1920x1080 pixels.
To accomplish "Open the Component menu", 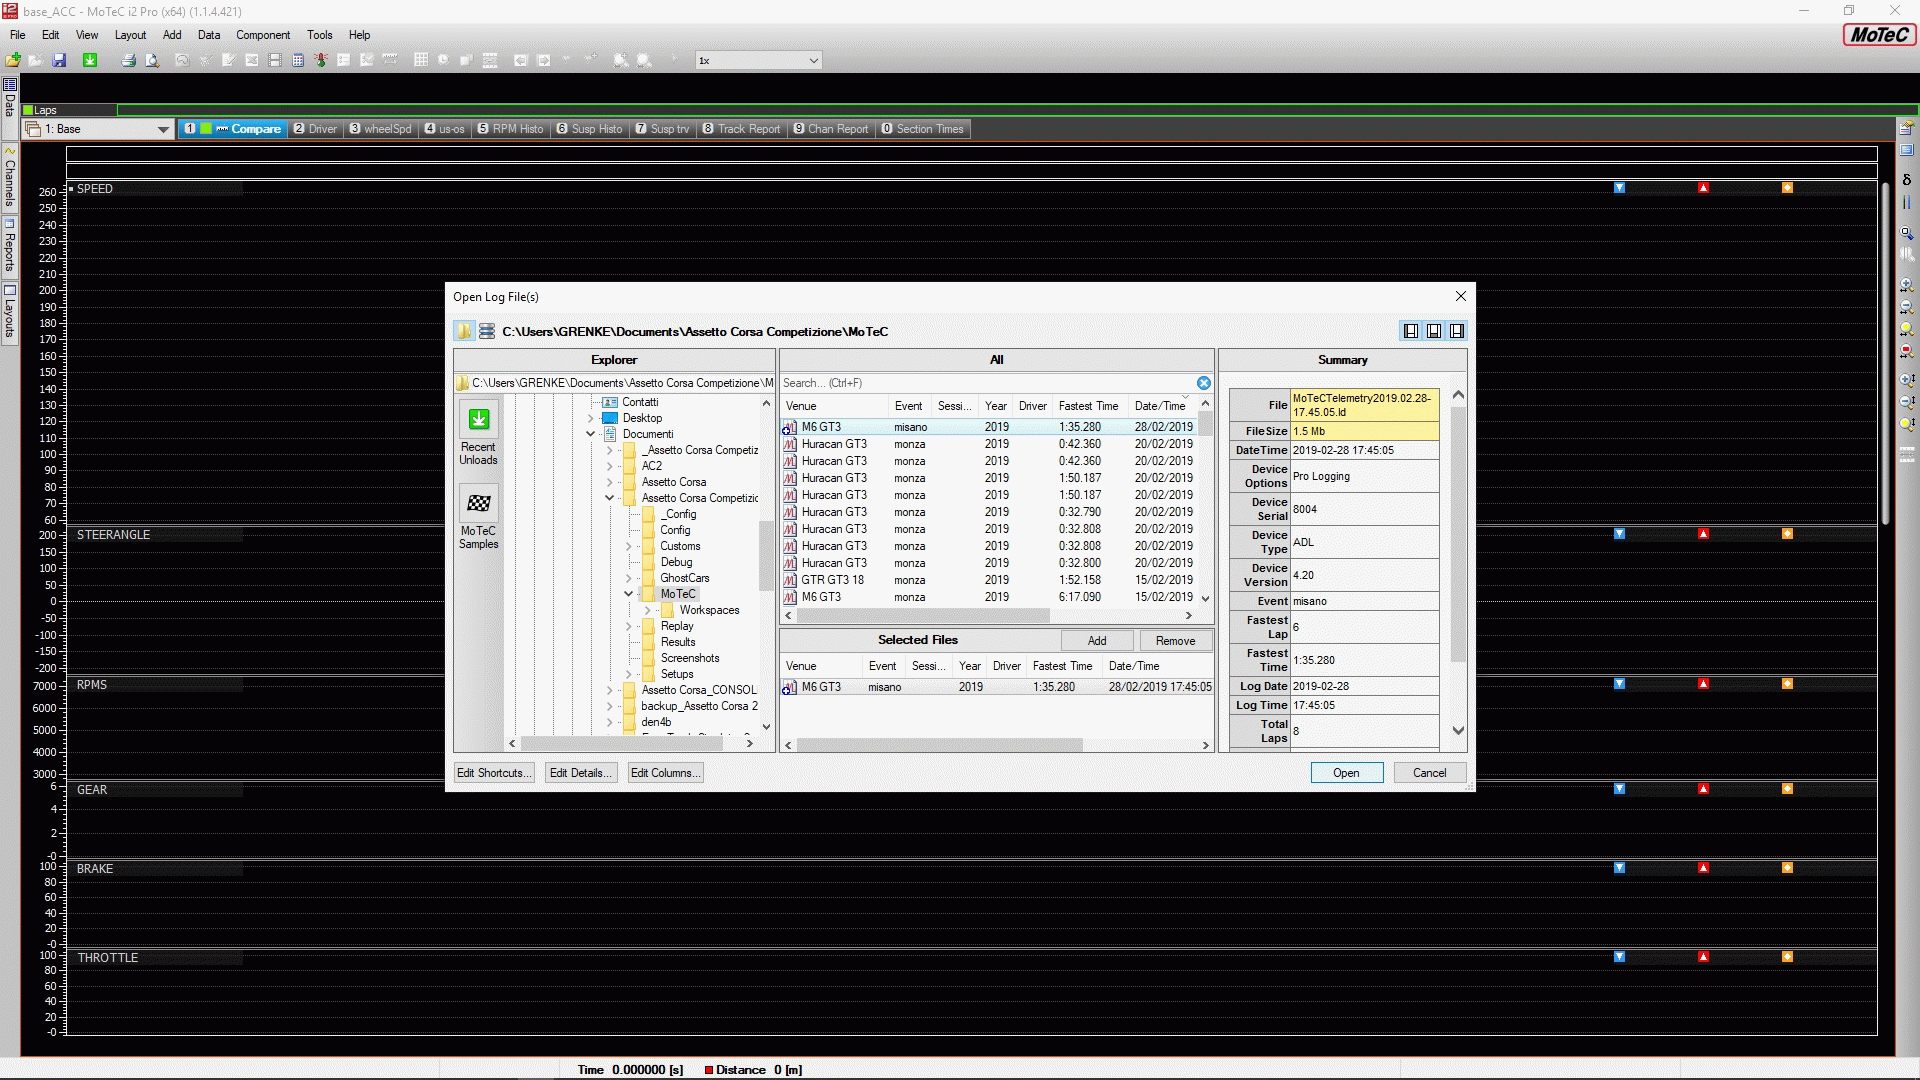I will pyautogui.click(x=263, y=35).
